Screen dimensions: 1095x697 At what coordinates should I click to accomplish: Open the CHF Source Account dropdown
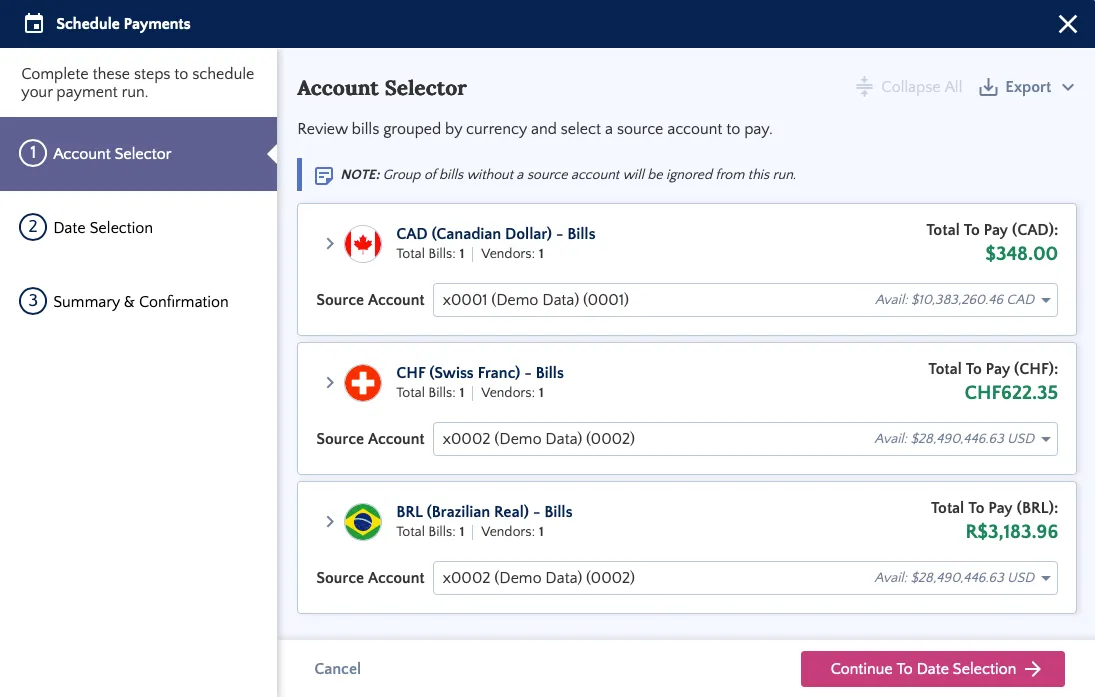745,439
